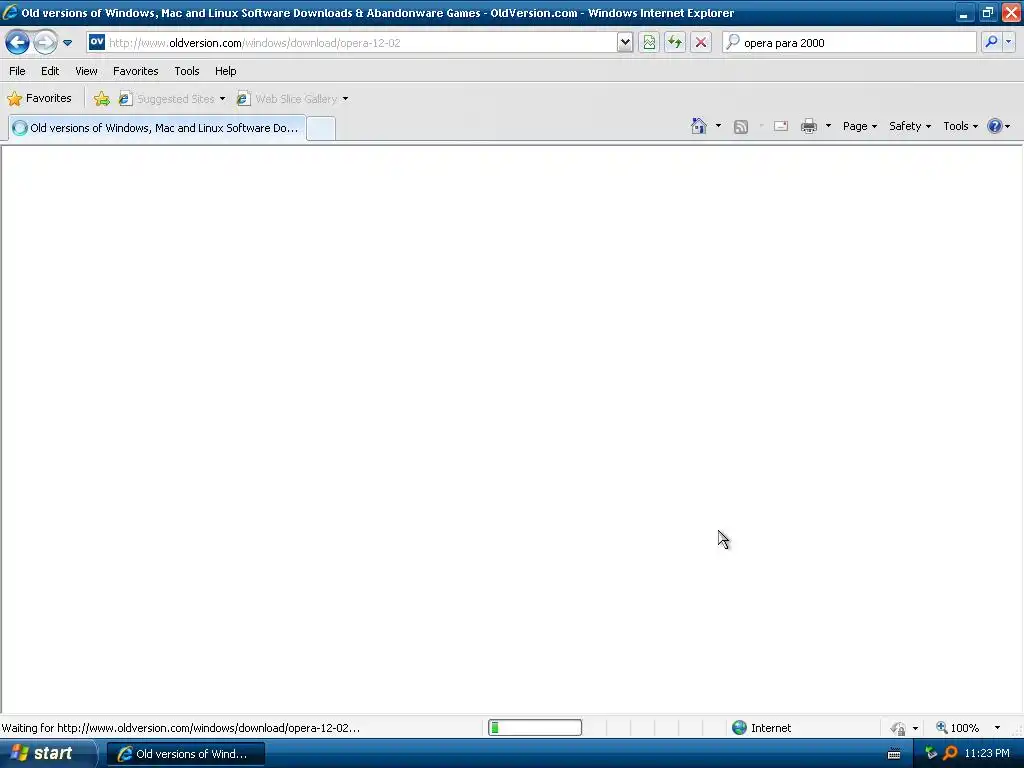Open the Help menu
Image resolution: width=1024 pixels, height=768 pixels.
tap(225, 71)
